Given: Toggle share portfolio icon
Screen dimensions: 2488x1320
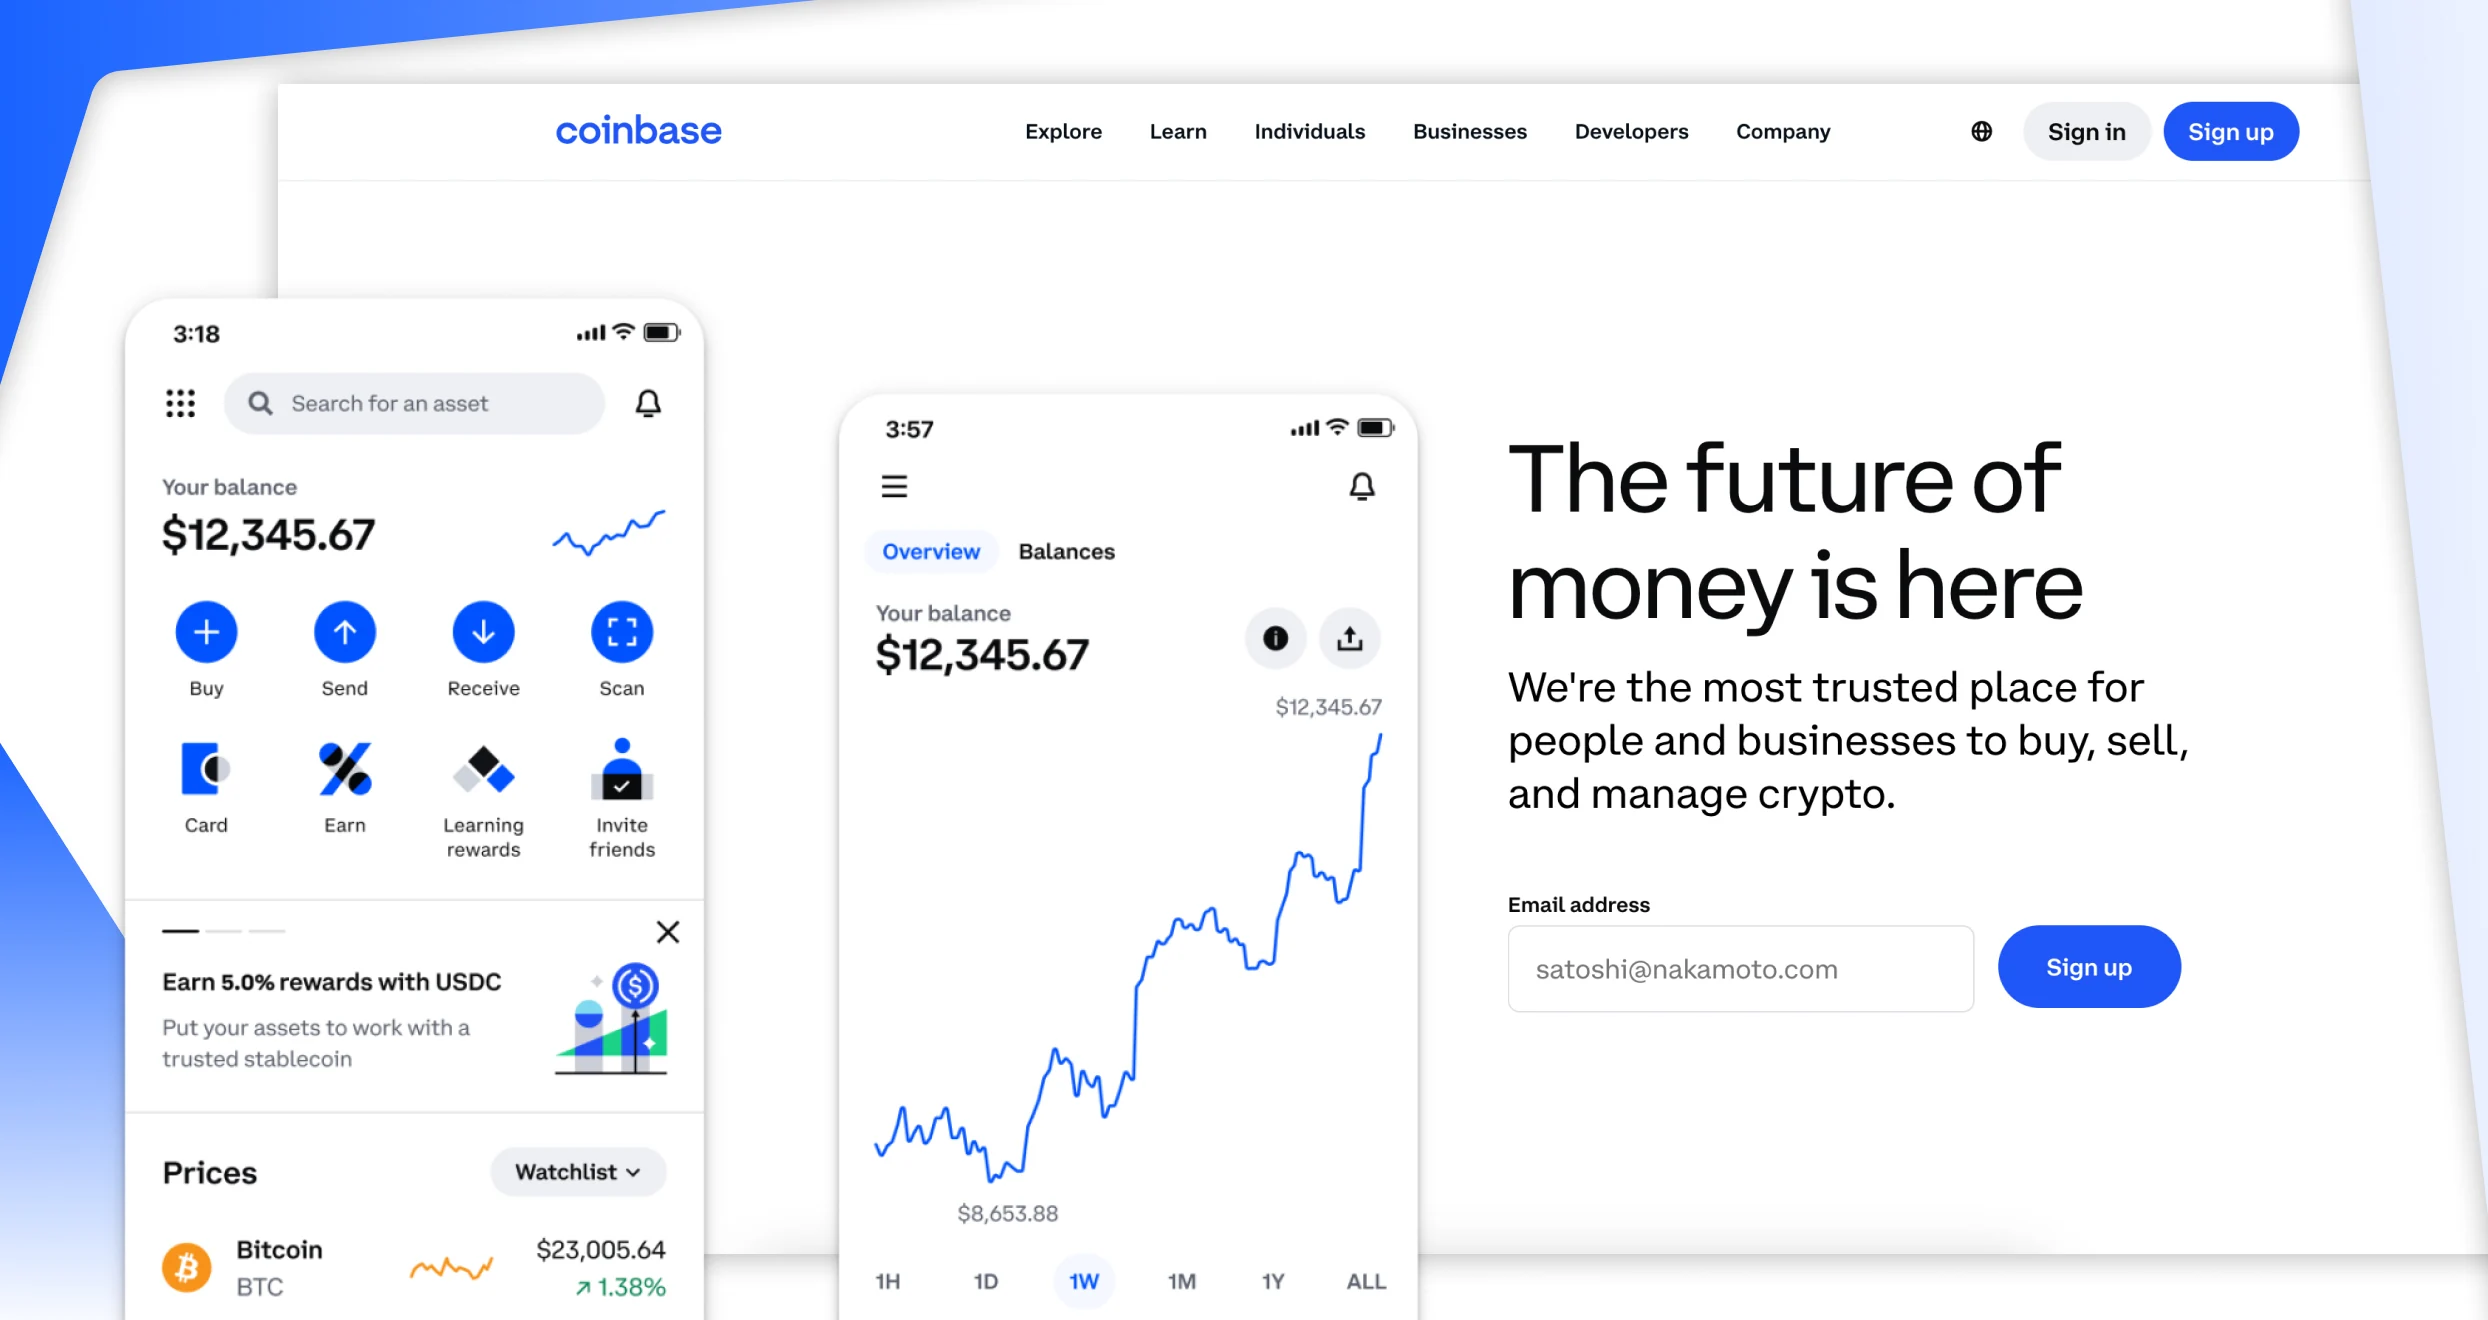Looking at the screenshot, I should 1349,639.
